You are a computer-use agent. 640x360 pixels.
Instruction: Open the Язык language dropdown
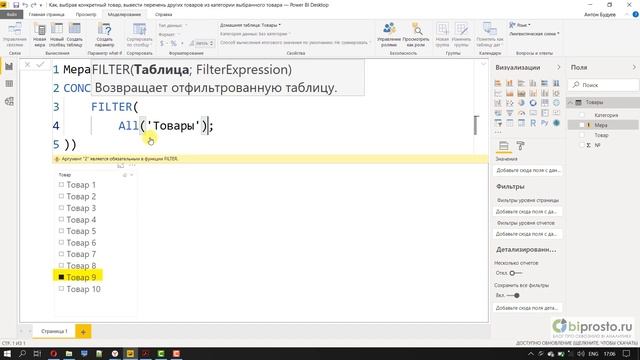point(520,25)
